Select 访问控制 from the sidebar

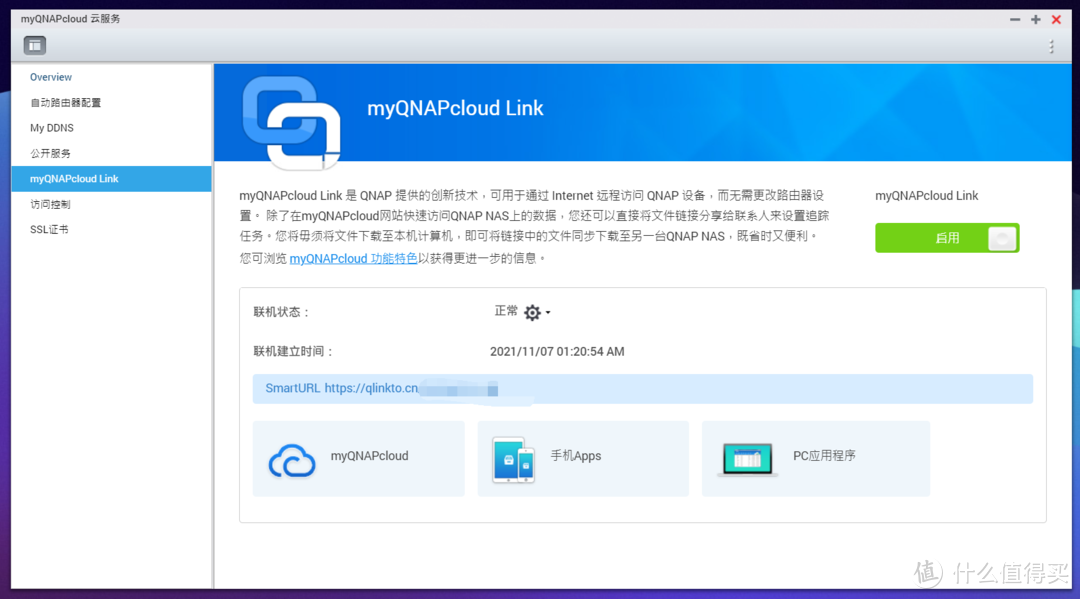click(x=50, y=203)
